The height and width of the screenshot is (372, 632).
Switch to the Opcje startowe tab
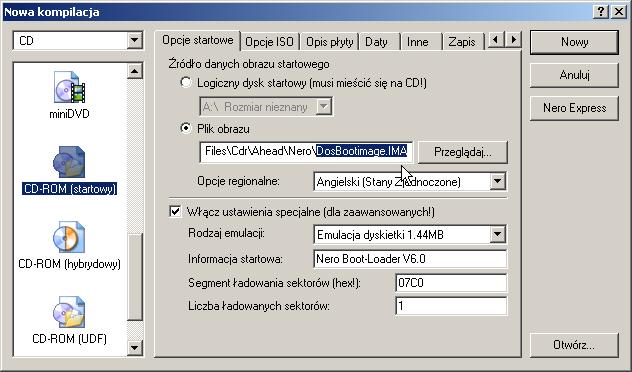198,40
